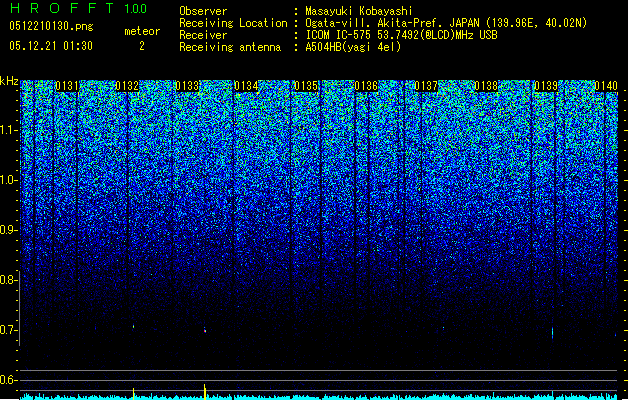Viewport: 629px width, 400px height.
Task: Click the meteor echo spot after 0133
Action: tap(205, 331)
